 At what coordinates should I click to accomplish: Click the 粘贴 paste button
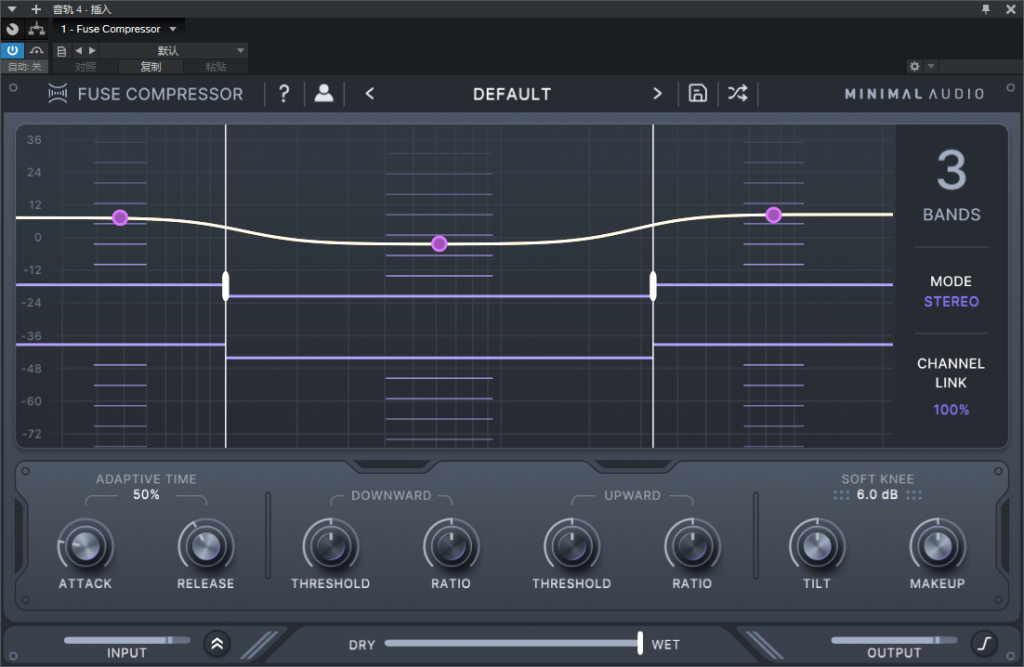(216, 67)
